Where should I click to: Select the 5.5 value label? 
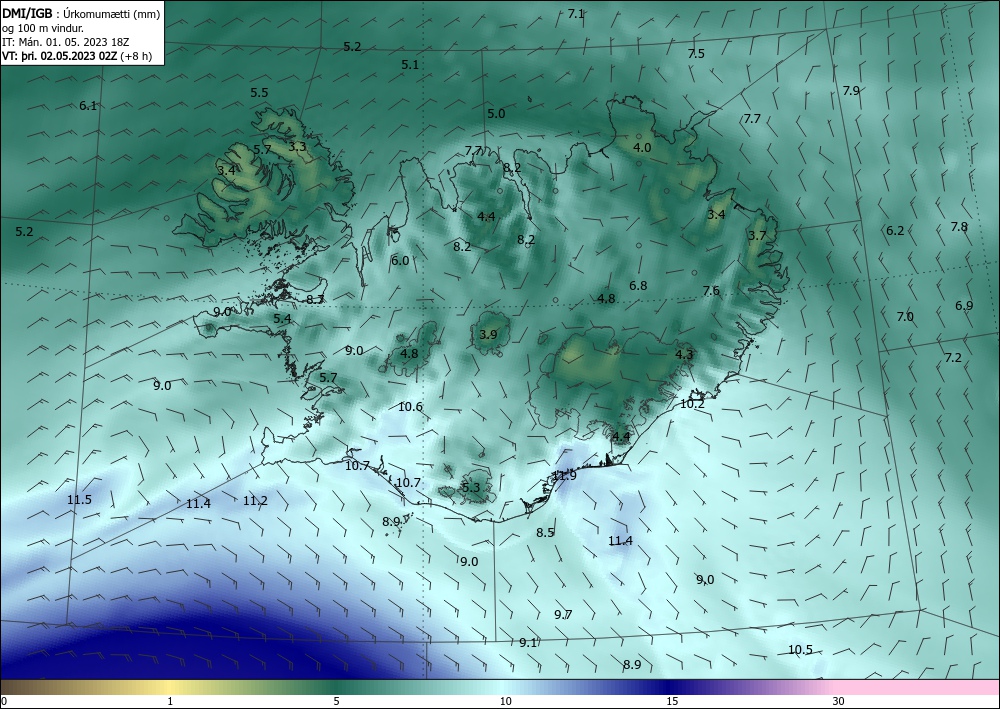pos(259,92)
